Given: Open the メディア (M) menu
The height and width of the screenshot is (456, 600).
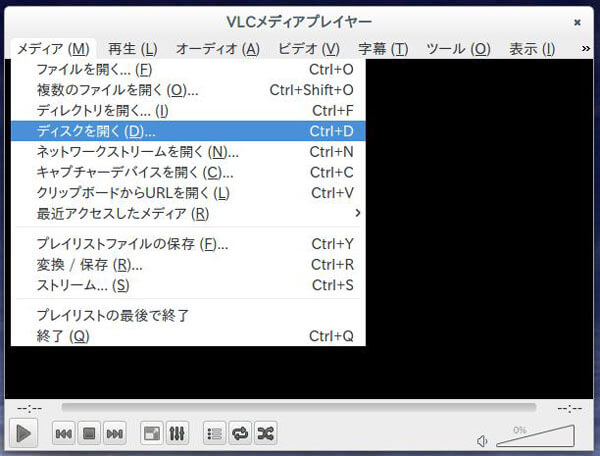Looking at the screenshot, I should click(53, 49).
